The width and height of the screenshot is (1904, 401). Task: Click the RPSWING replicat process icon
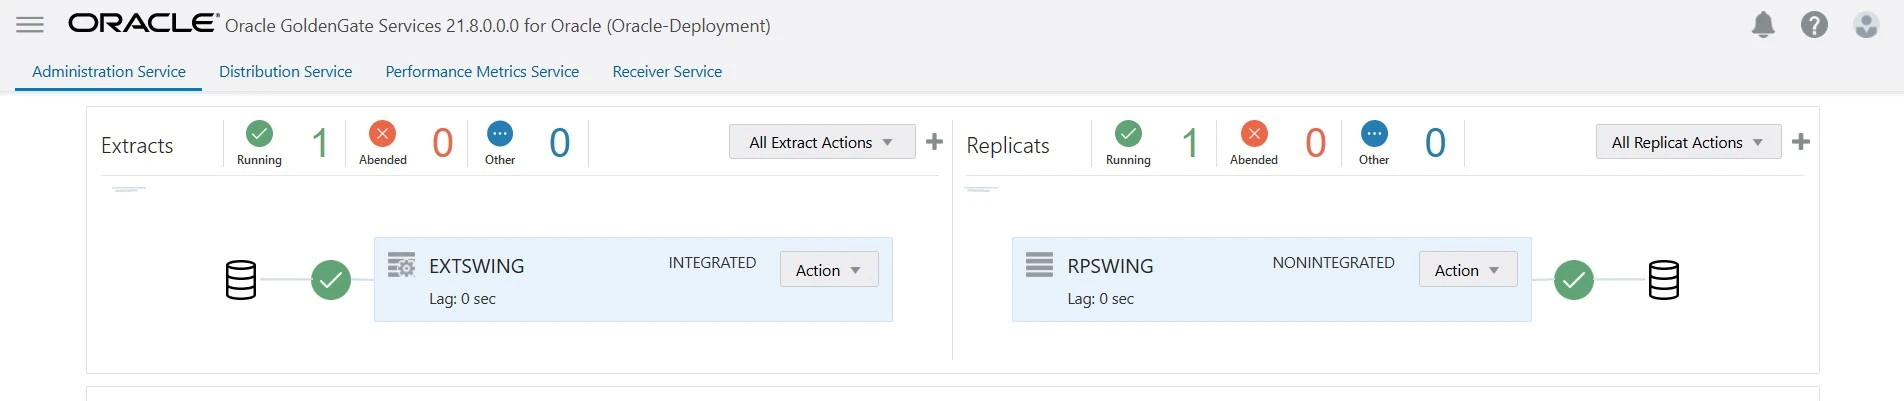pyautogui.click(x=1040, y=264)
